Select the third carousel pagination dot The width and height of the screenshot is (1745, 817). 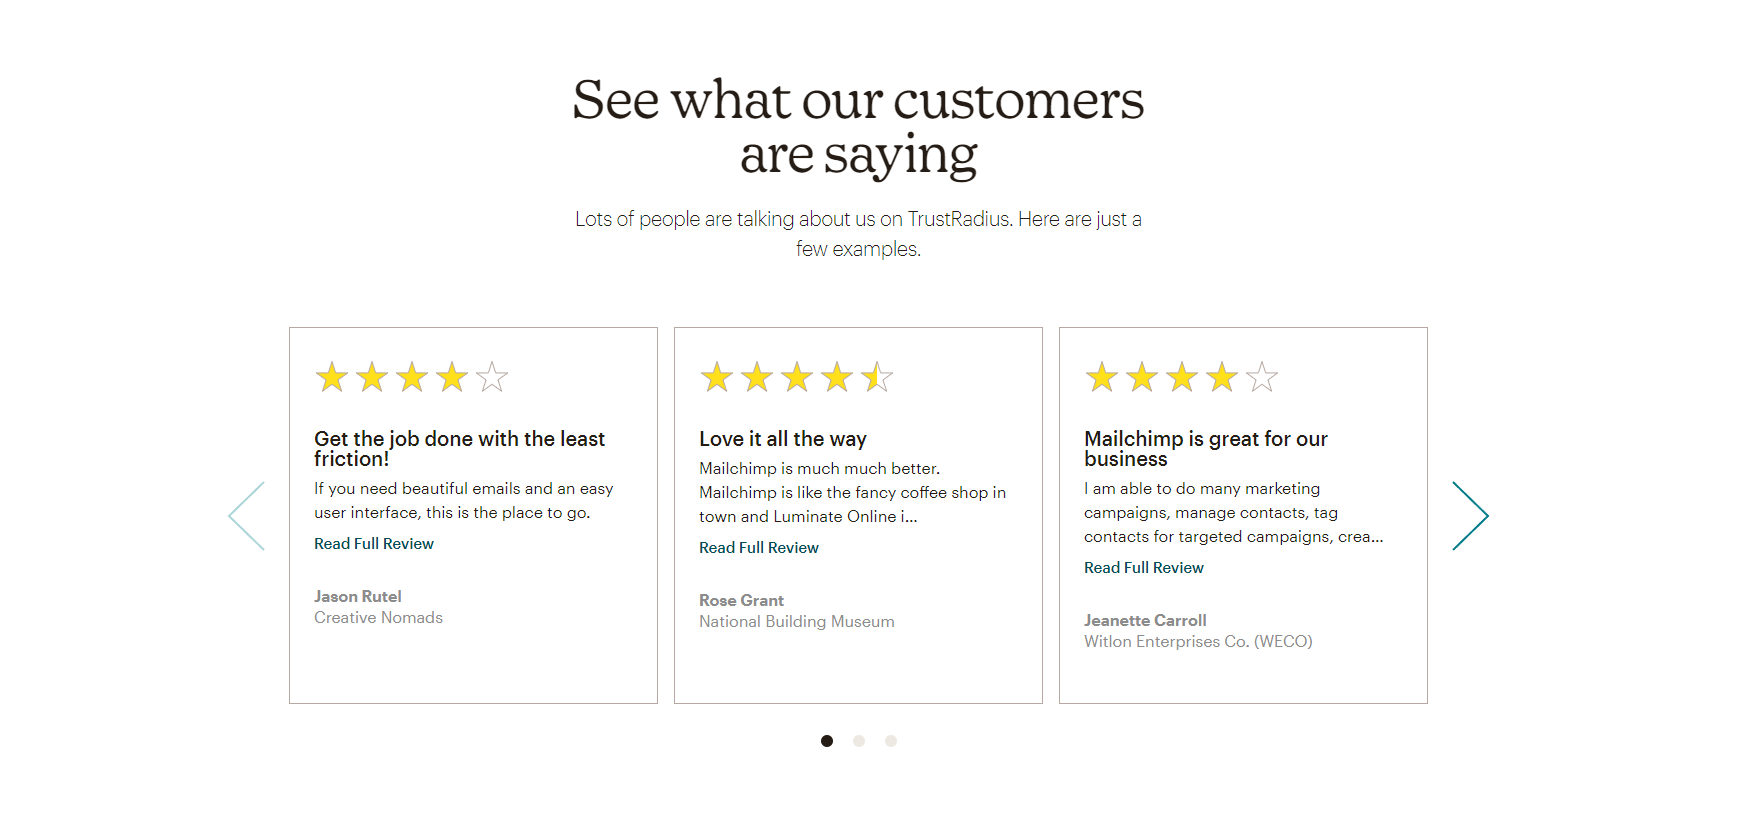[891, 741]
